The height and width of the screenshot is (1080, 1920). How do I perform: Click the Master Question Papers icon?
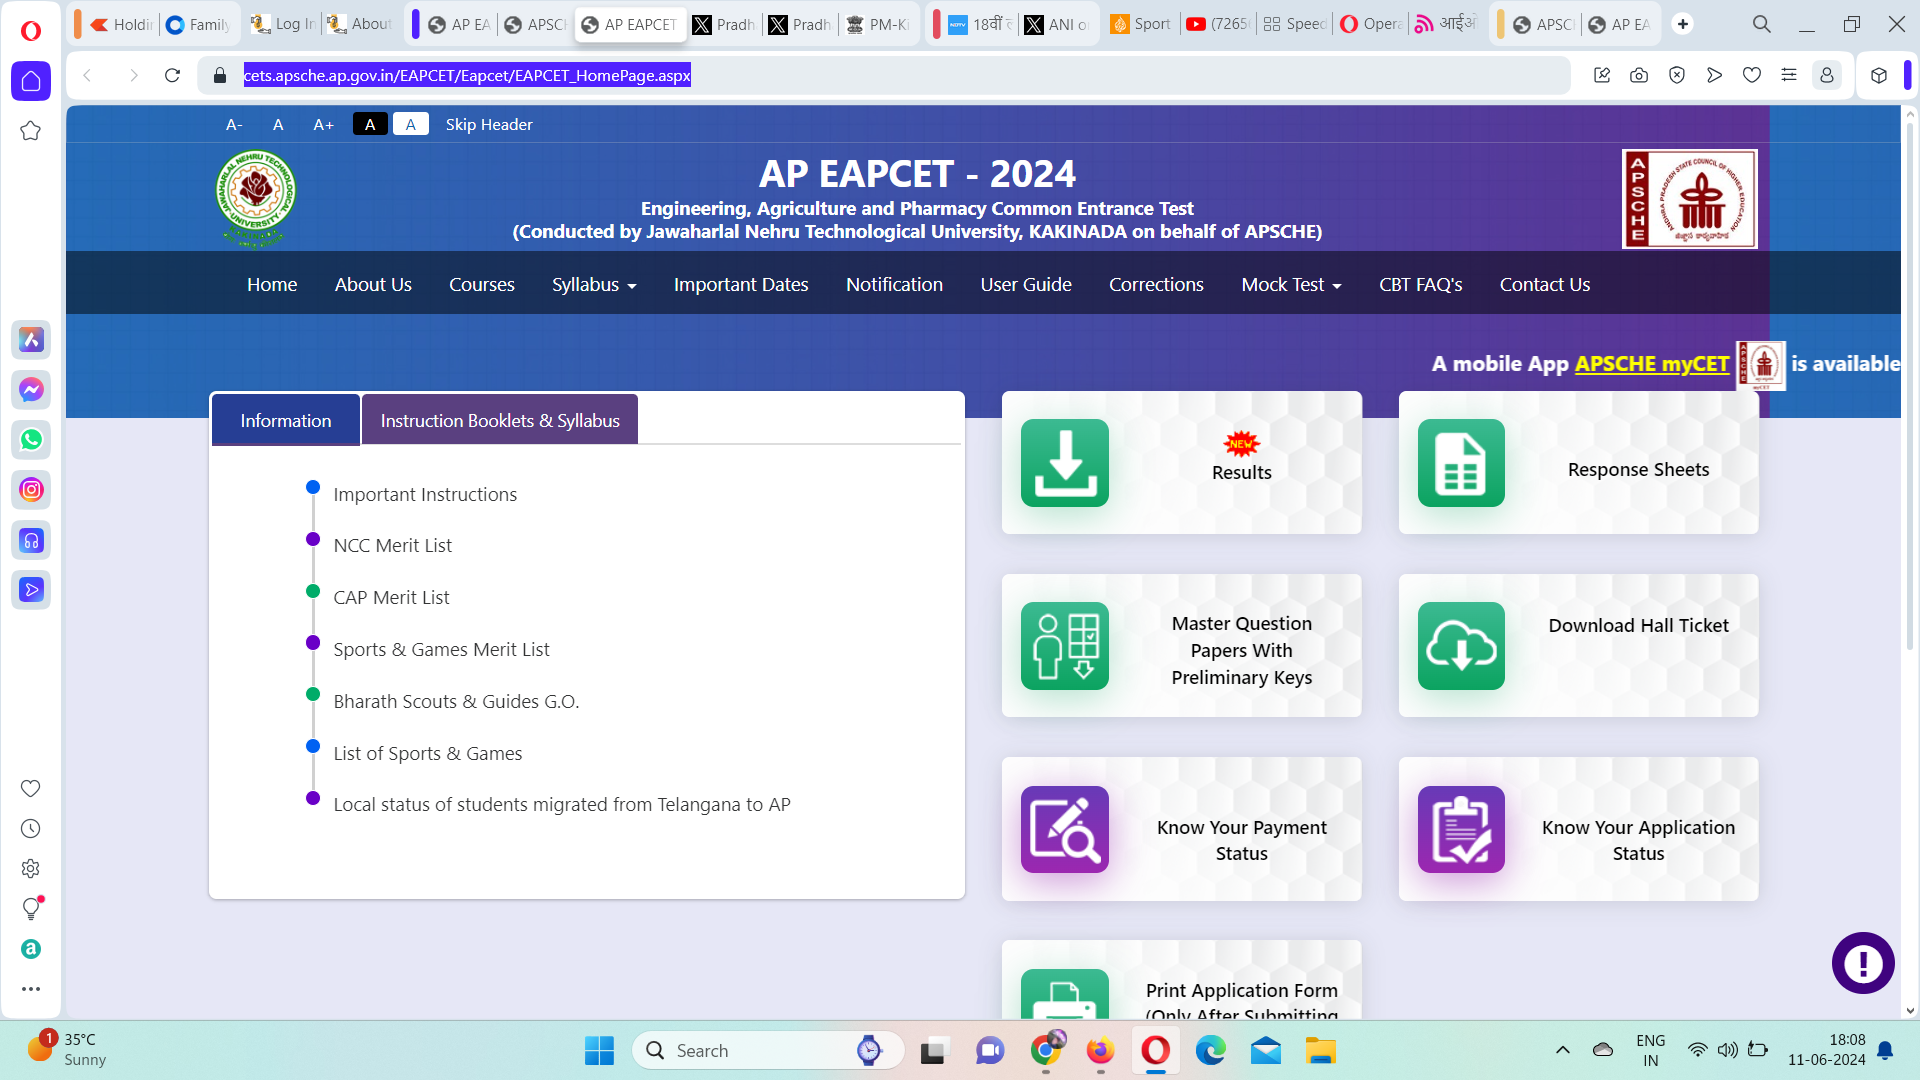(1065, 646)
